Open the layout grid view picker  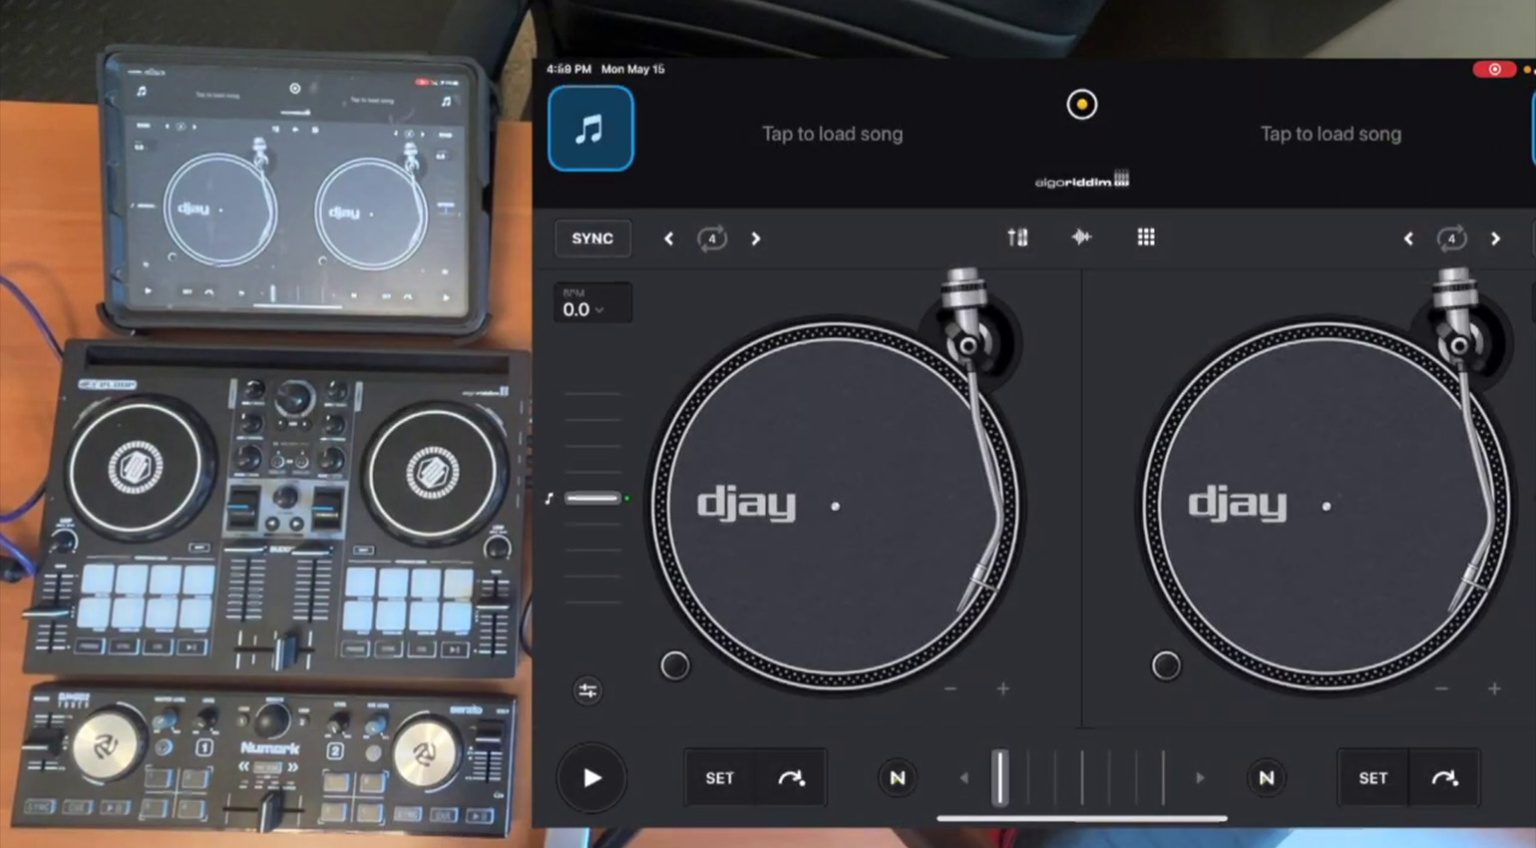tap(1146, 238)
